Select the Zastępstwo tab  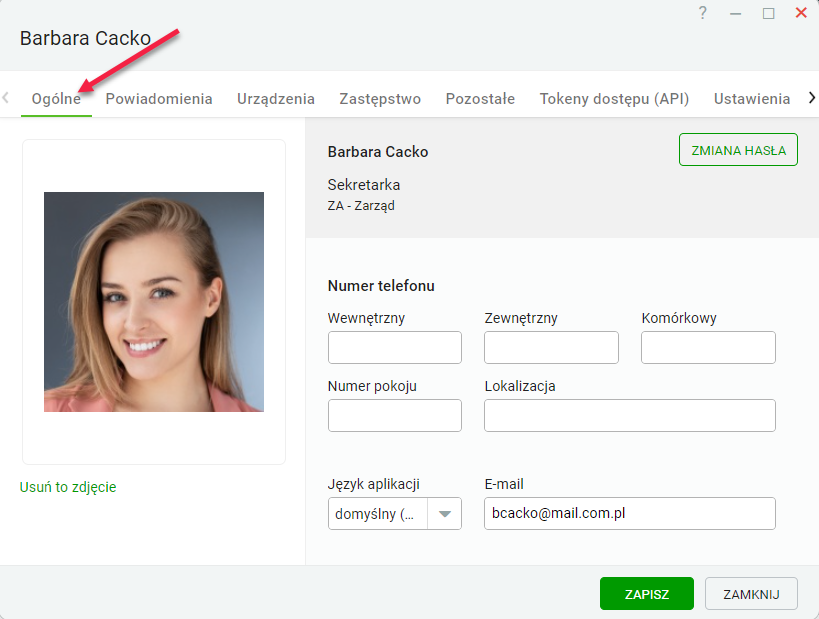(380, 99)
